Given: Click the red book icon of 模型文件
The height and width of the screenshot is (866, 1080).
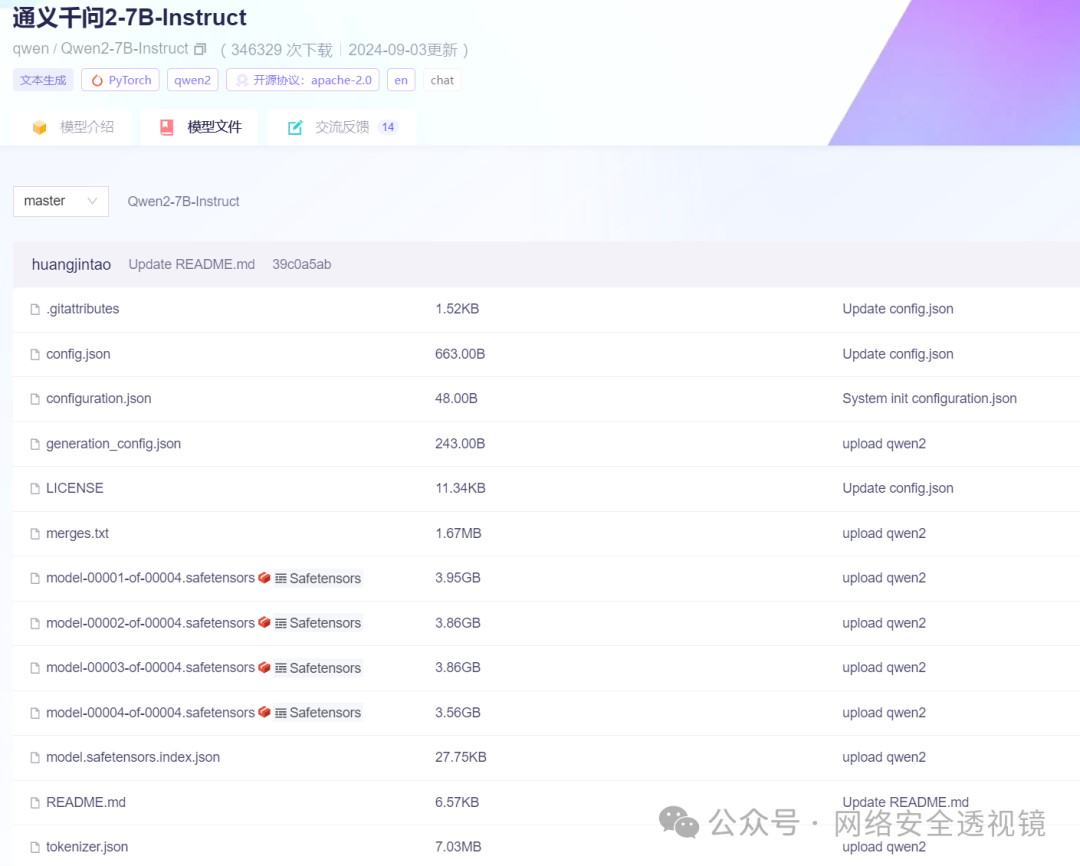Looking at the screenshot, I should (167, 127).
